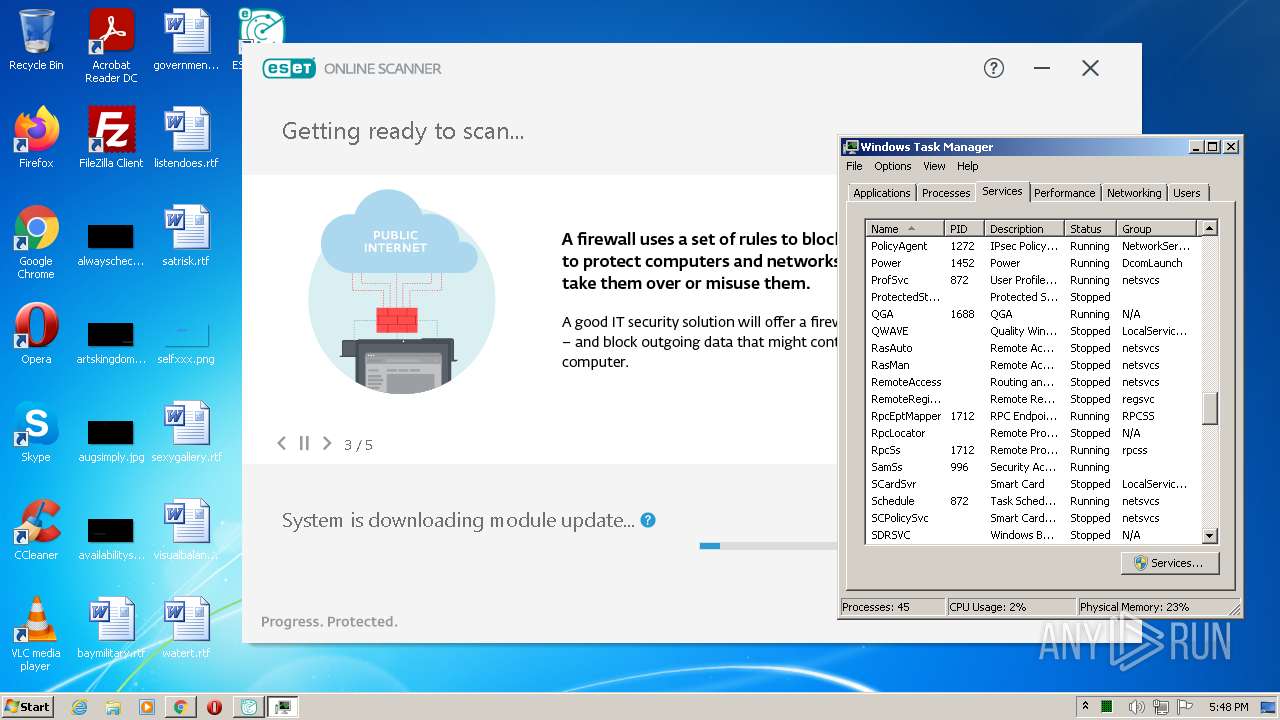Screen dimensions: 1280x720
Task: Pause the ESET slideshow
Action: tap(304, 443)
